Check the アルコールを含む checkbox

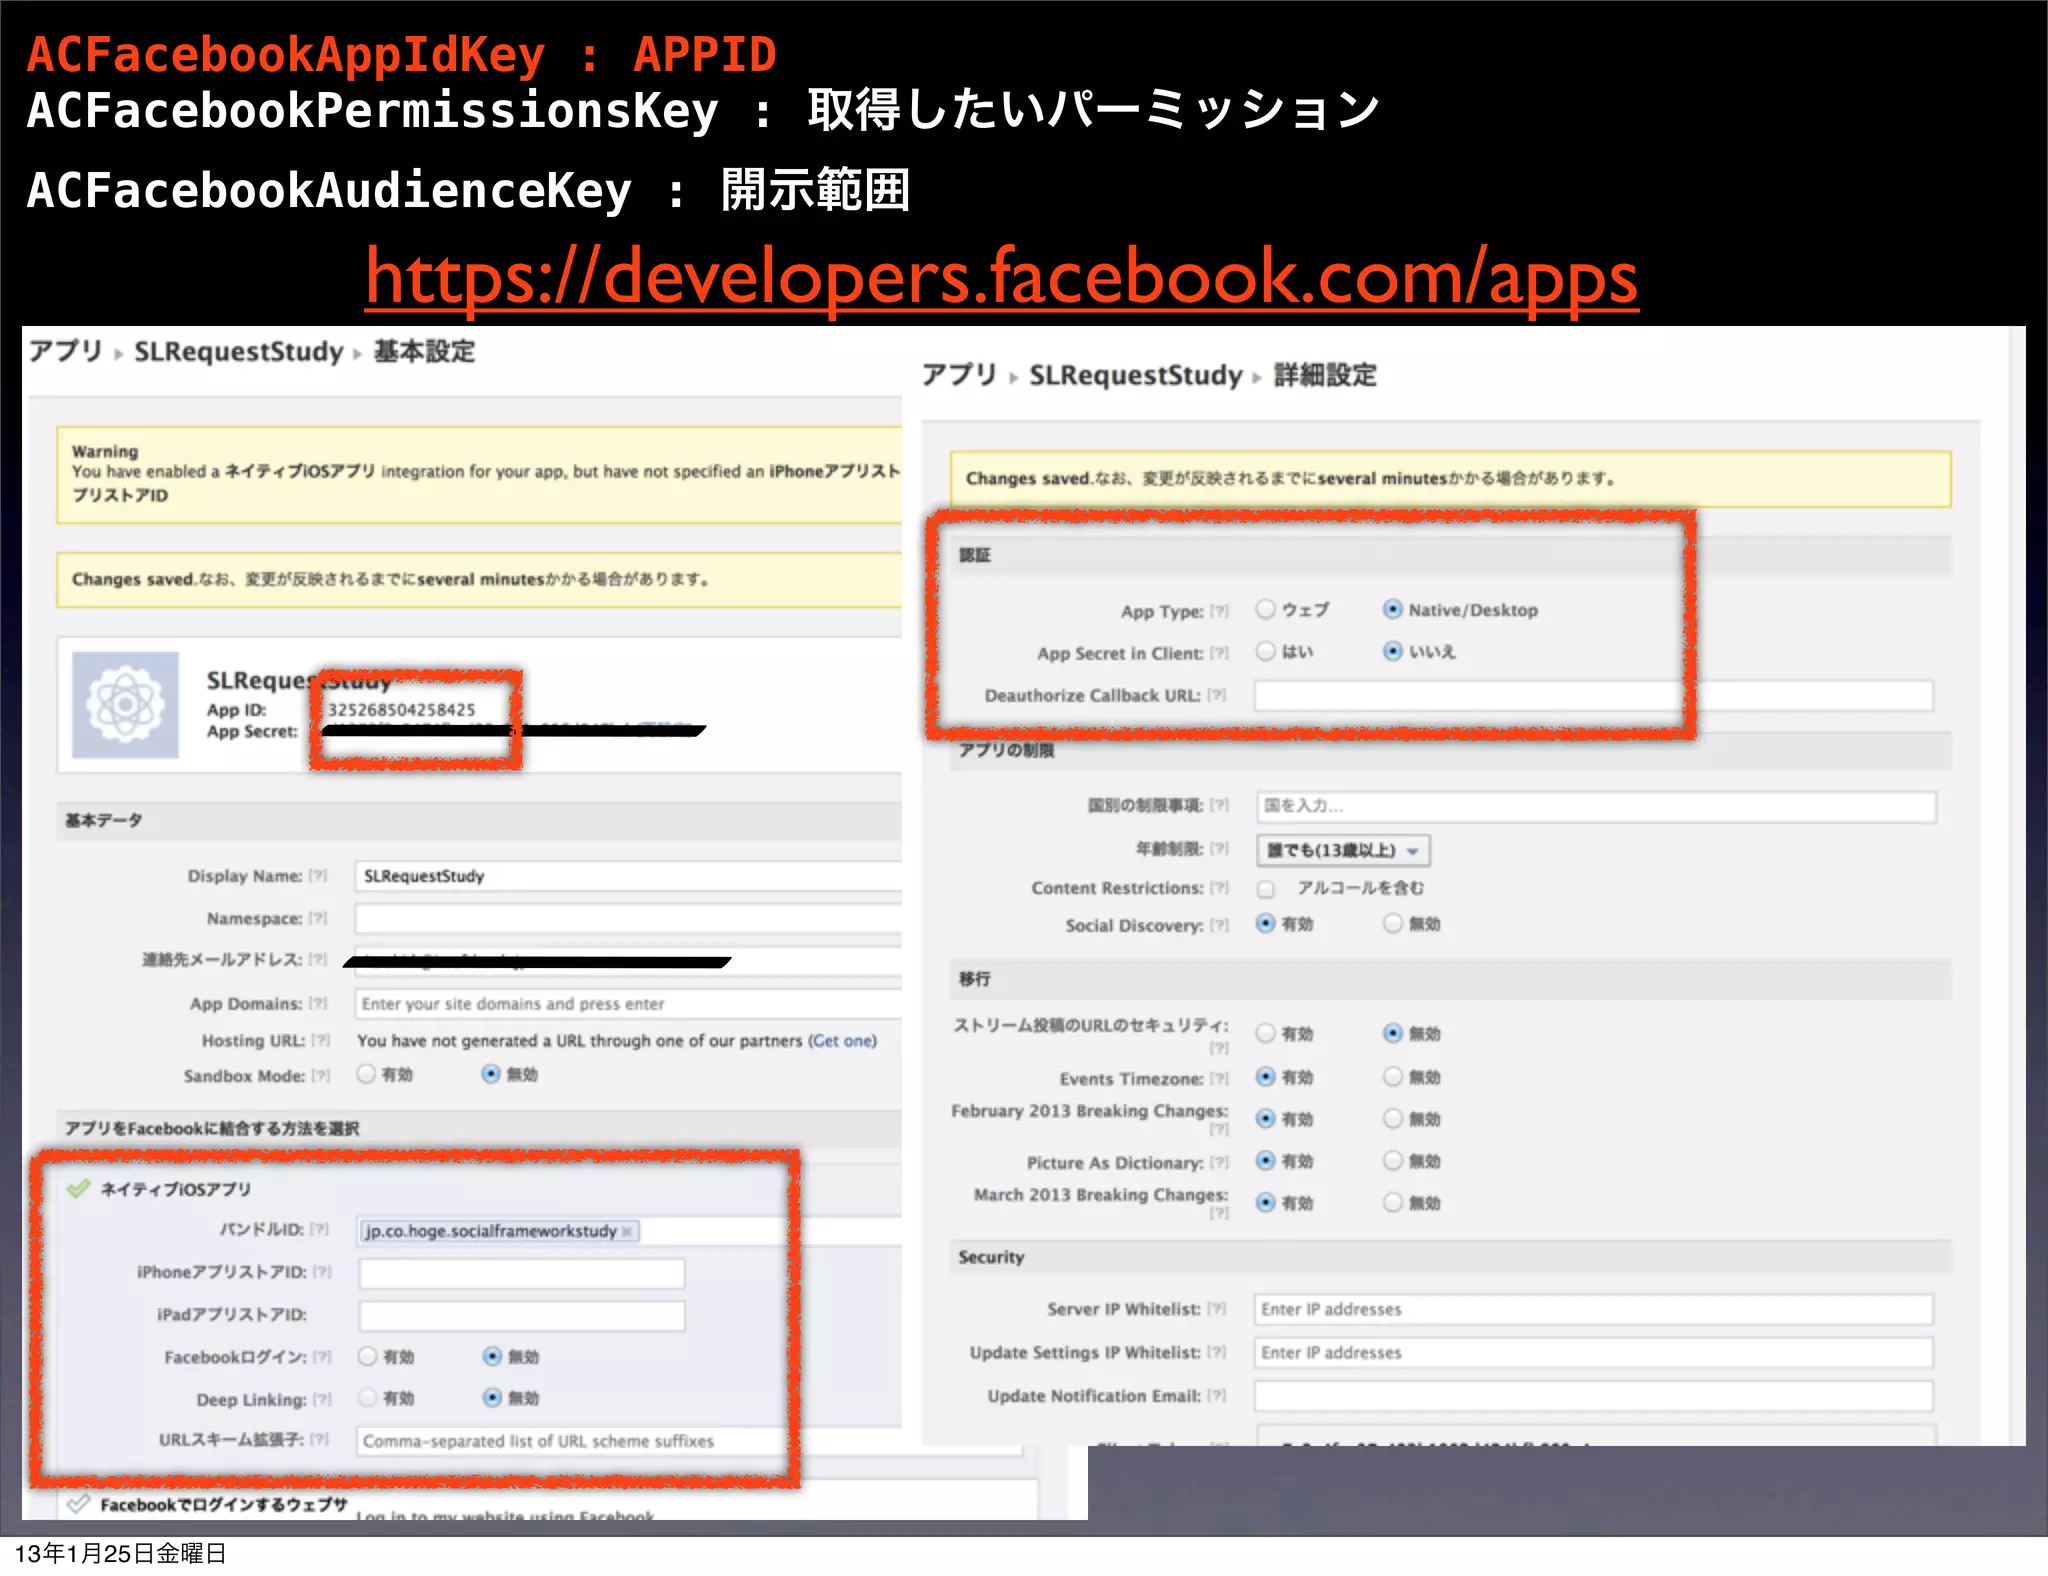[1266, 888]
